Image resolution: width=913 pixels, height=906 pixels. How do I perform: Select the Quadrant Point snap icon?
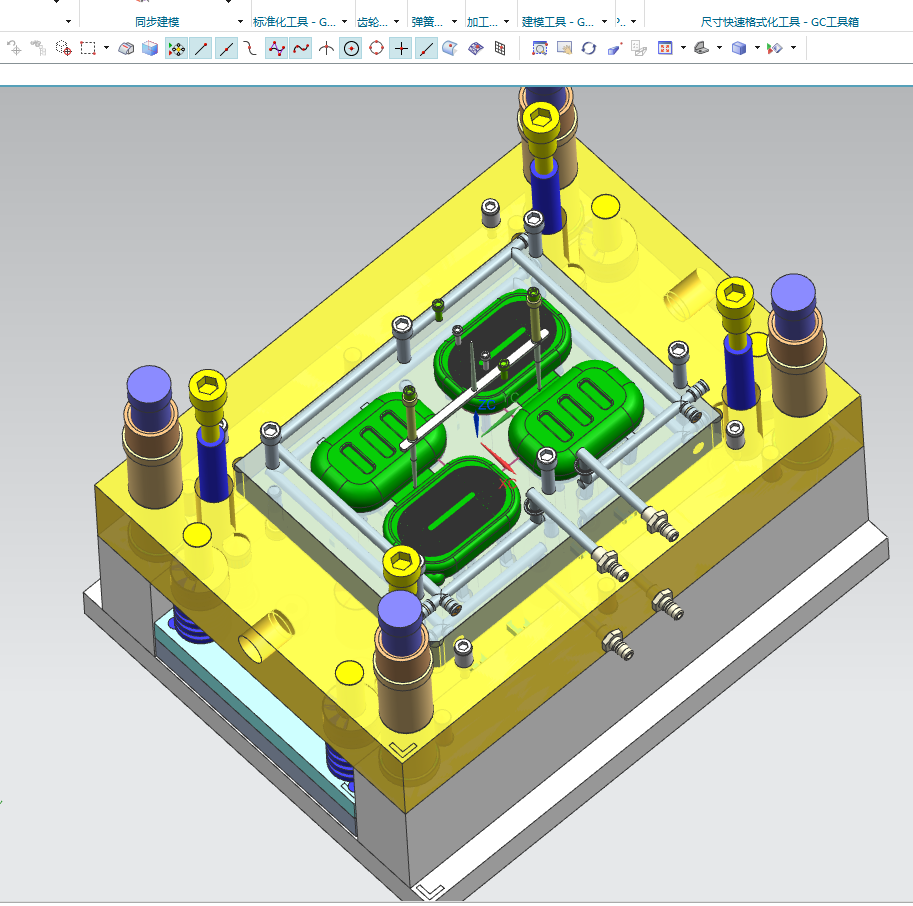point(376,48)
